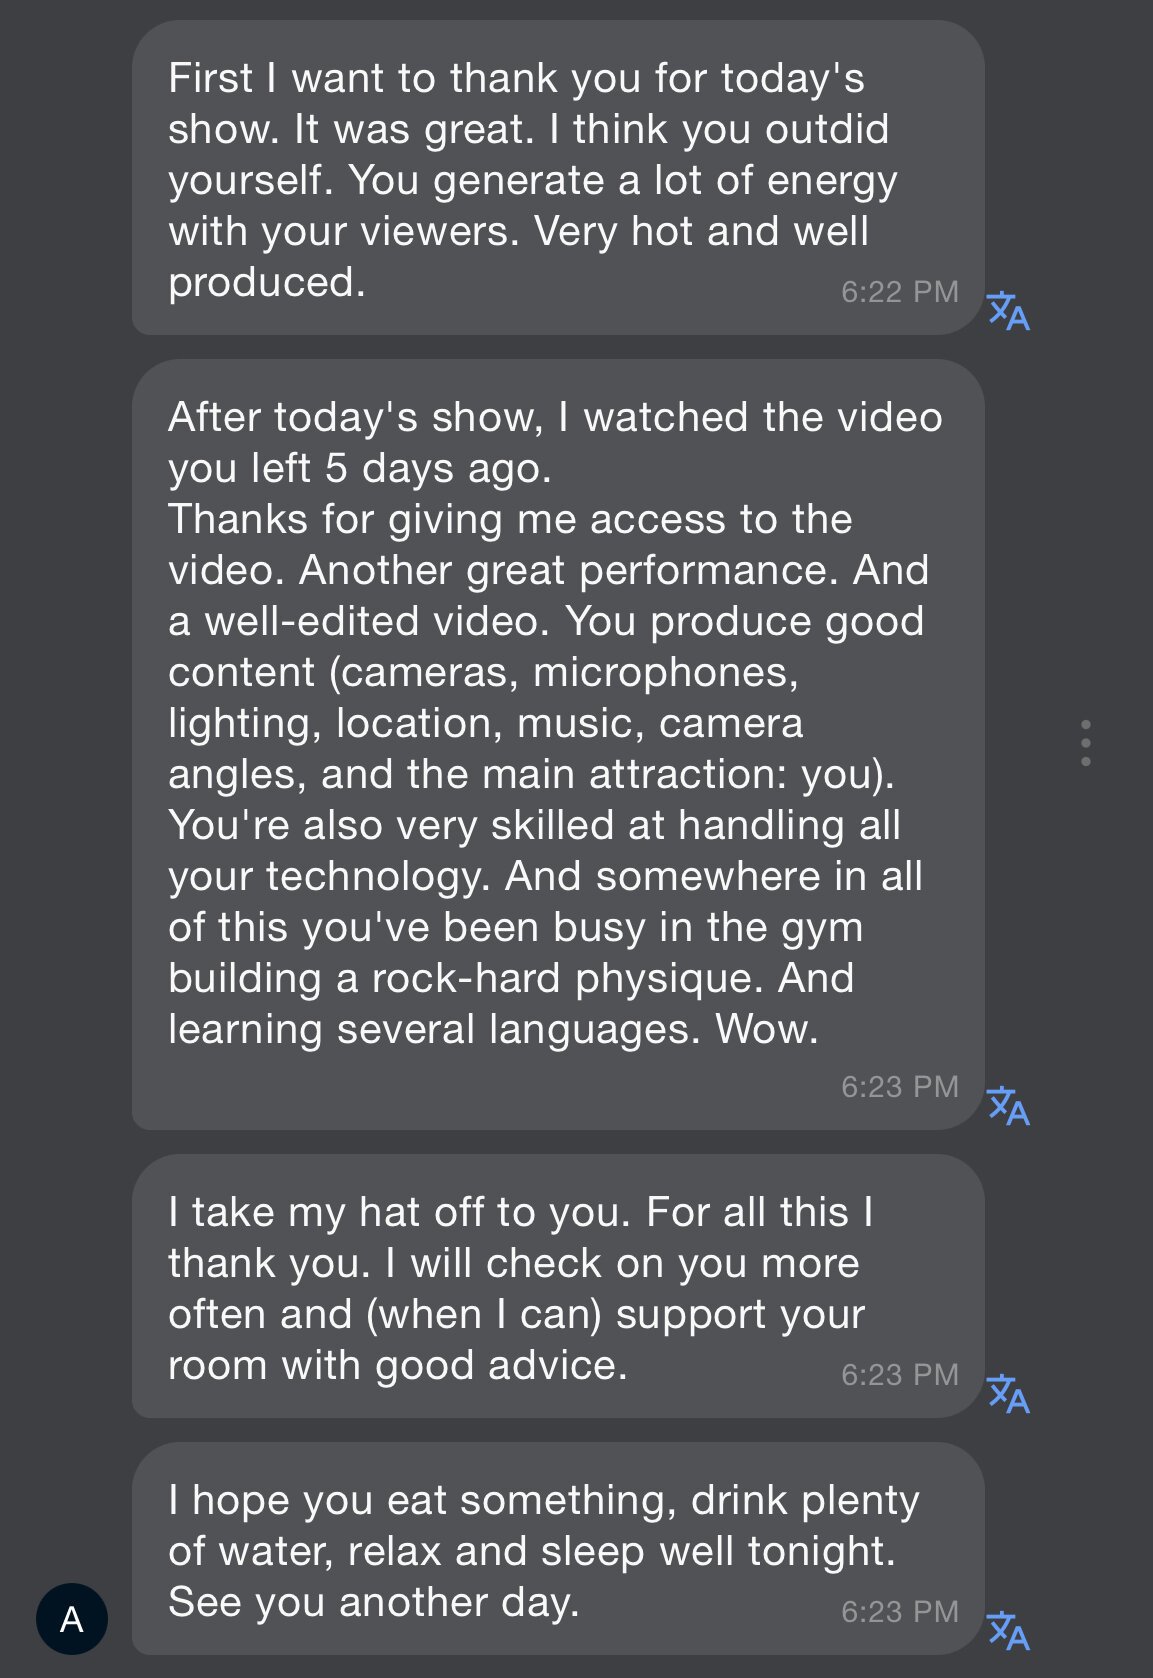Translate the "After today's show" long message
This screenshot has height=1678, width=1153.
[x=1008, y=1107]
